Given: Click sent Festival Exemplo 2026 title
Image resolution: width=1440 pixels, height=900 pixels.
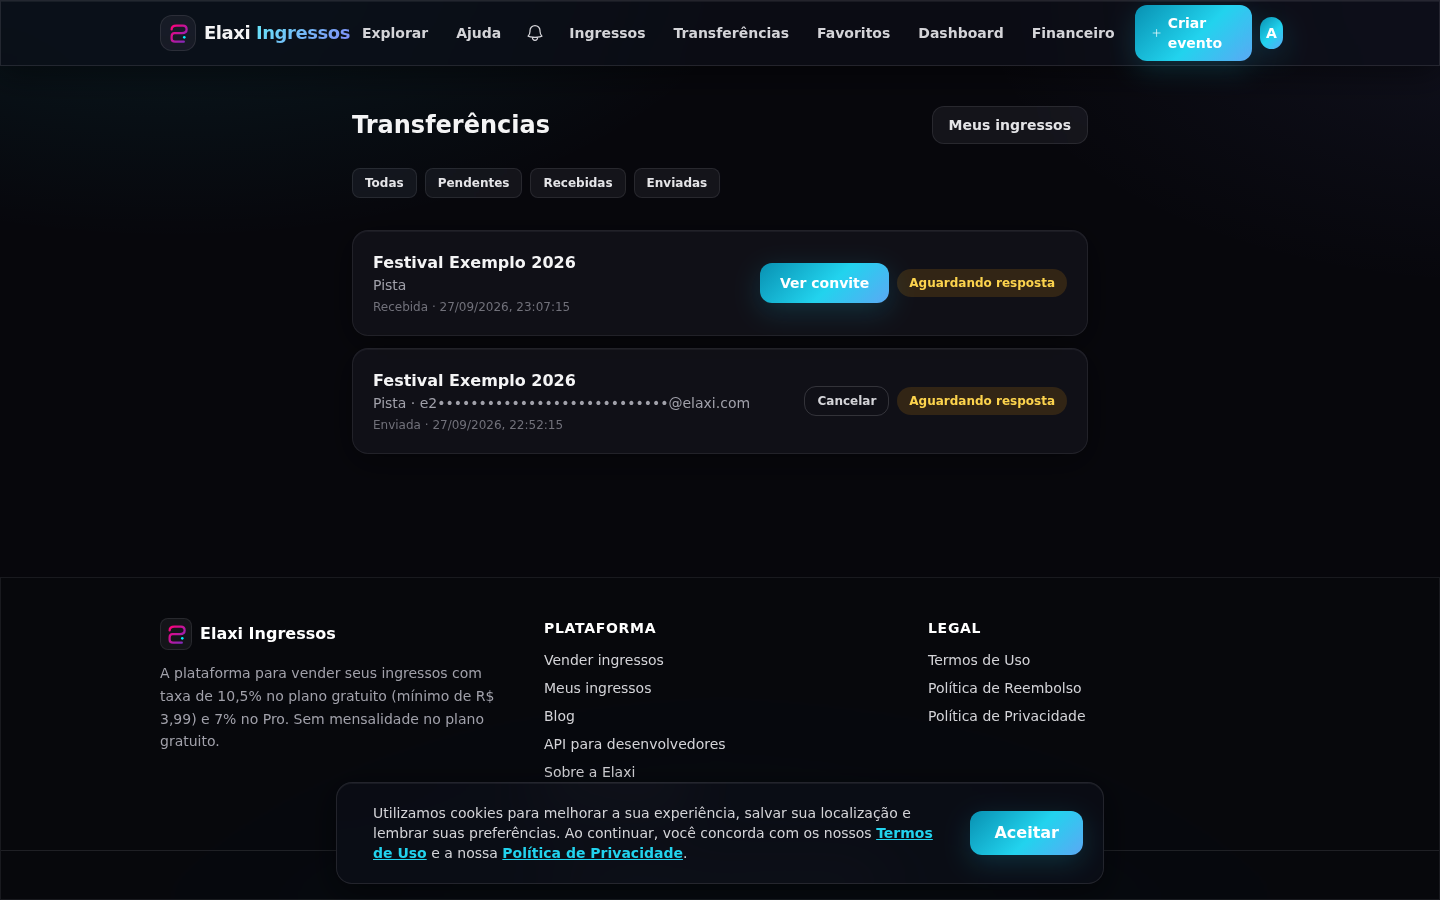Looking at the screenshot, I should tap(474, 380).
